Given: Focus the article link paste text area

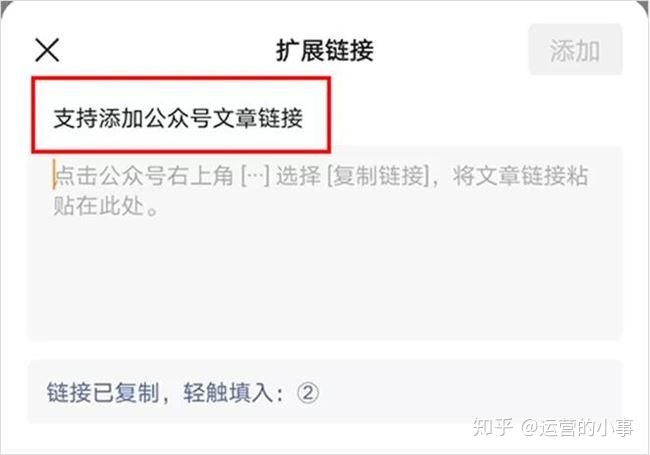Looking at the screenshot, I should [325, 244].
